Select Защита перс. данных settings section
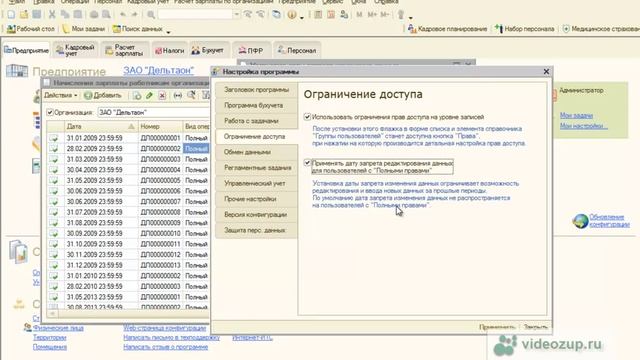Screen dimensions: 640x360 coord(256,230)
